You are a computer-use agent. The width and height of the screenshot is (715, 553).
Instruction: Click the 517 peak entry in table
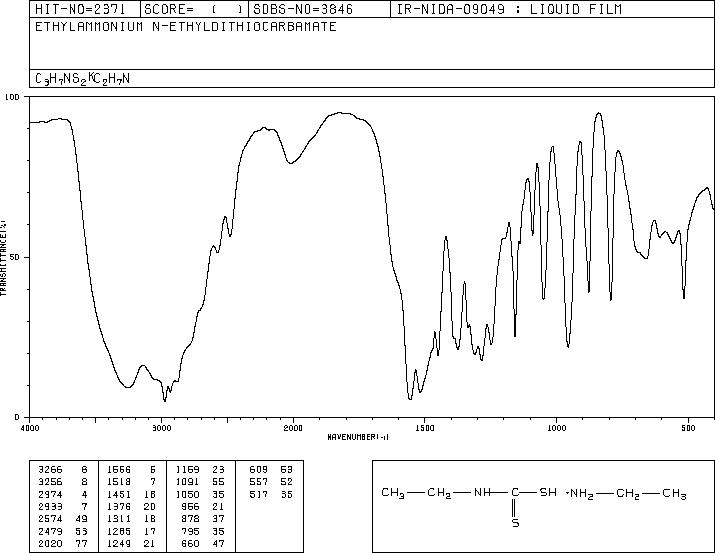click(259, 494)
